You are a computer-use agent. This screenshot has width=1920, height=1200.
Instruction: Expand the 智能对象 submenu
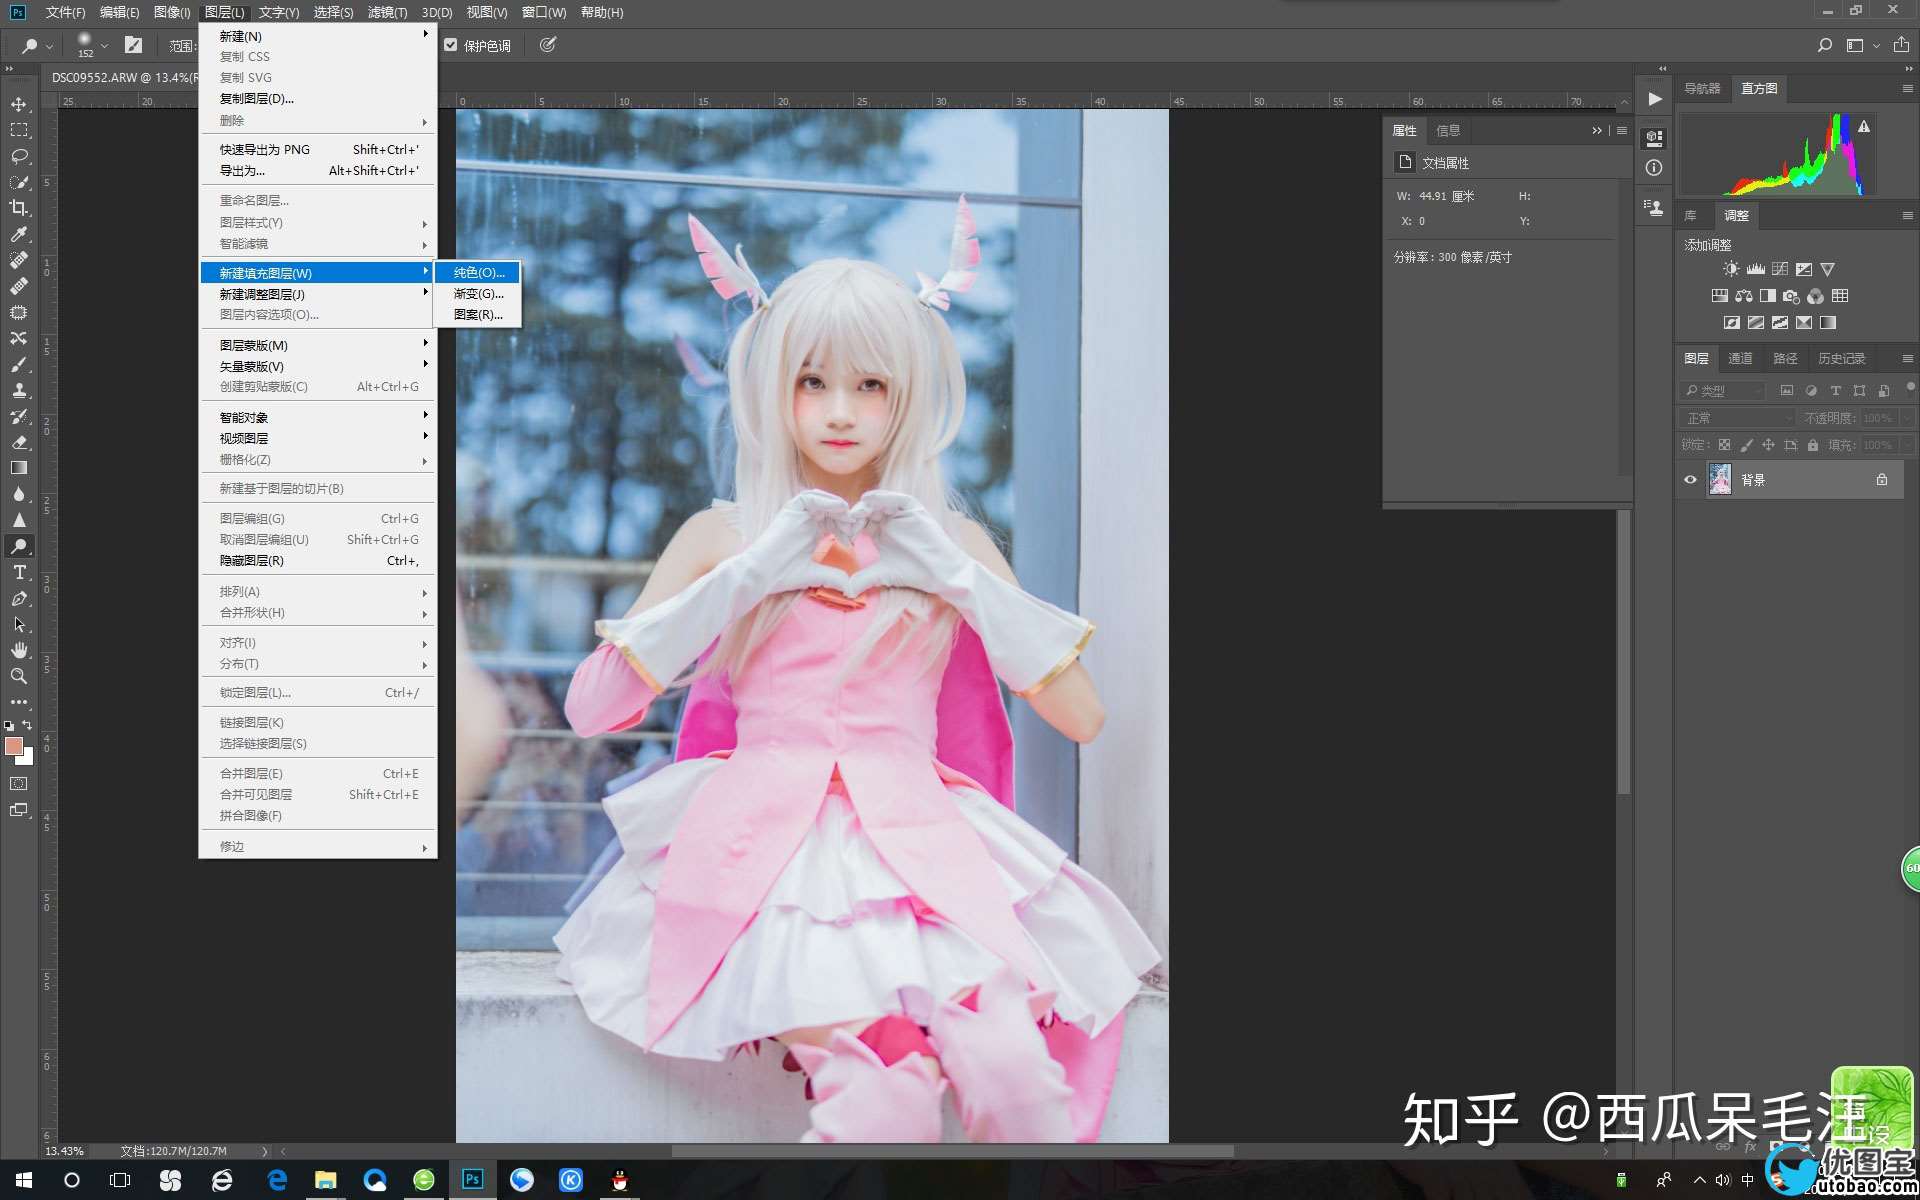(317, 417)
